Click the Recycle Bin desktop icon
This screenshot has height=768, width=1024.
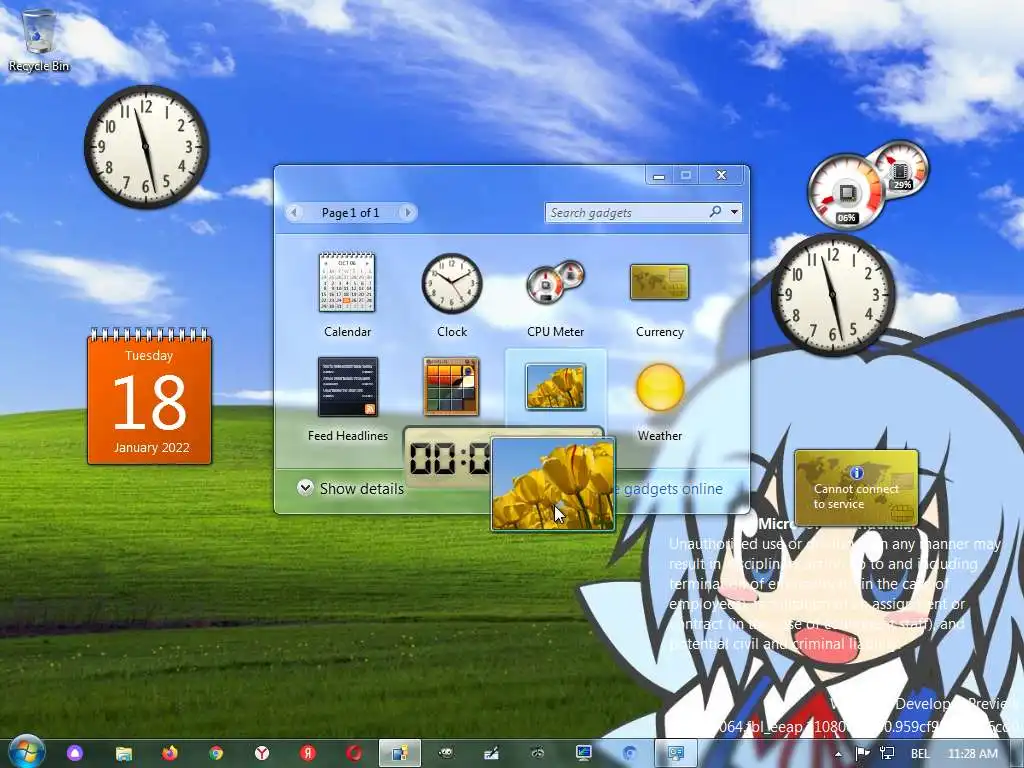(x=39, y=40)
